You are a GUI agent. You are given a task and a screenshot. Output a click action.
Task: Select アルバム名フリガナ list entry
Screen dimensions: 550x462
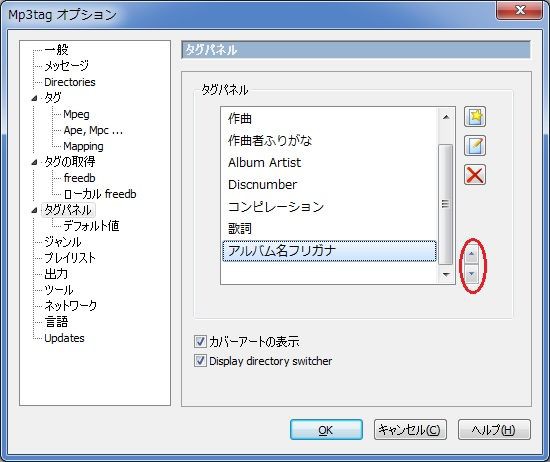329,251
